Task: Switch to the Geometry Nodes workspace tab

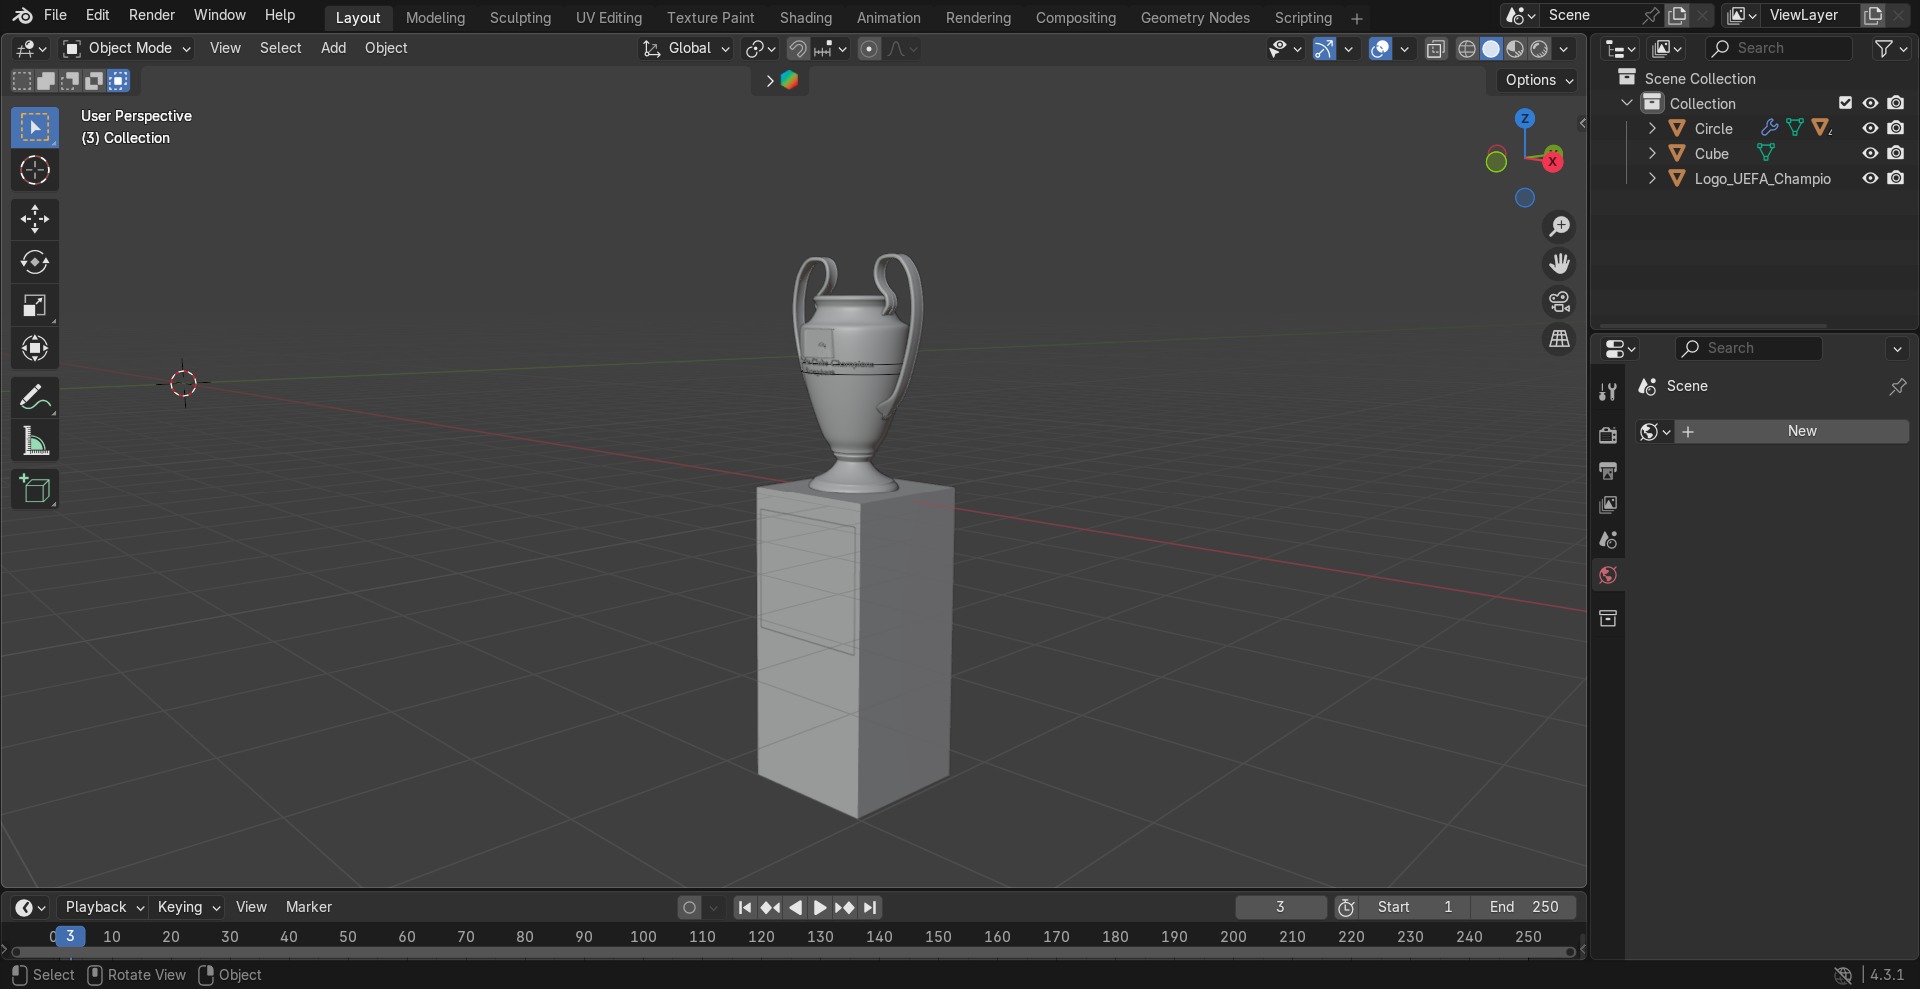Action: point(1195,18)
